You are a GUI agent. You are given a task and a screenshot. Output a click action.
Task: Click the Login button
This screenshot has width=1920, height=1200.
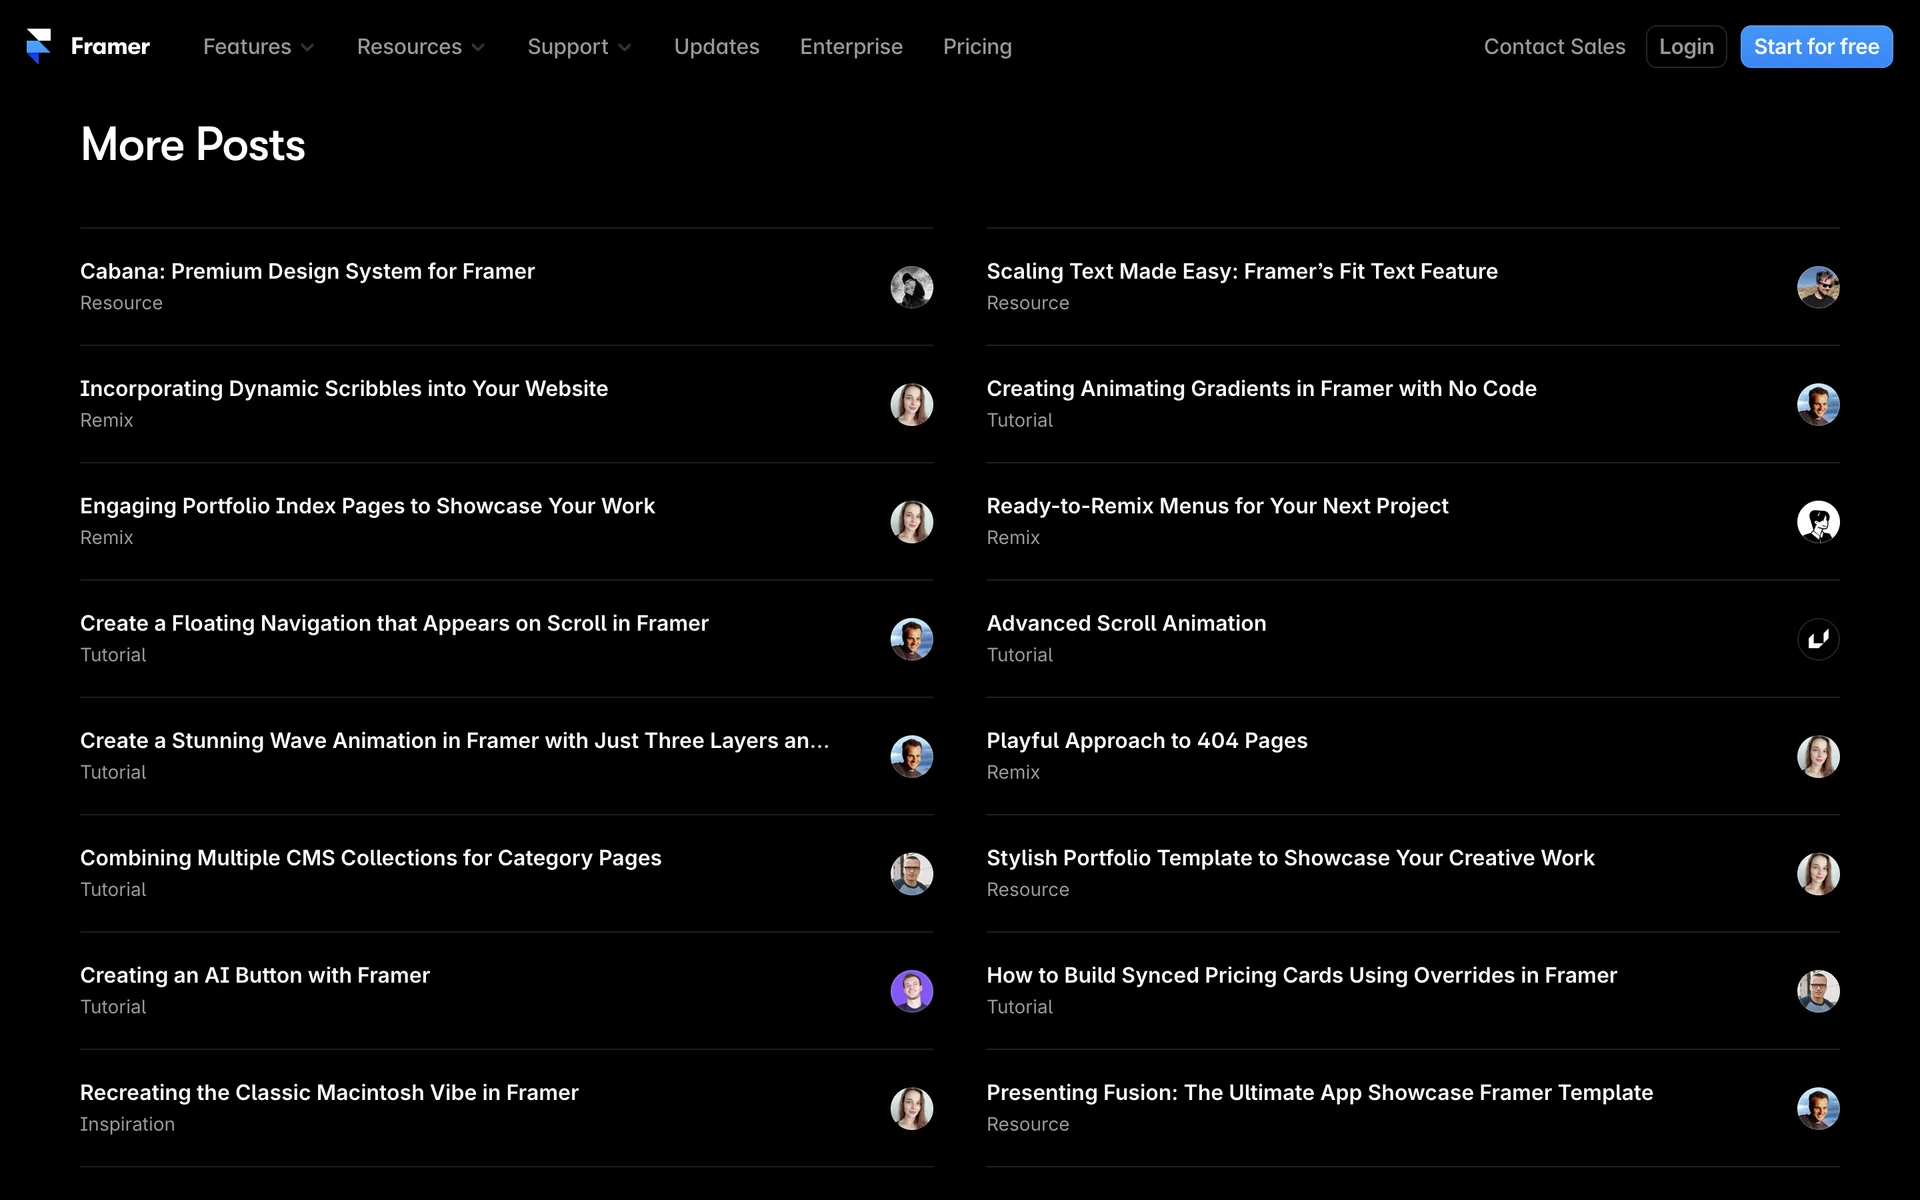point(1685,47)
